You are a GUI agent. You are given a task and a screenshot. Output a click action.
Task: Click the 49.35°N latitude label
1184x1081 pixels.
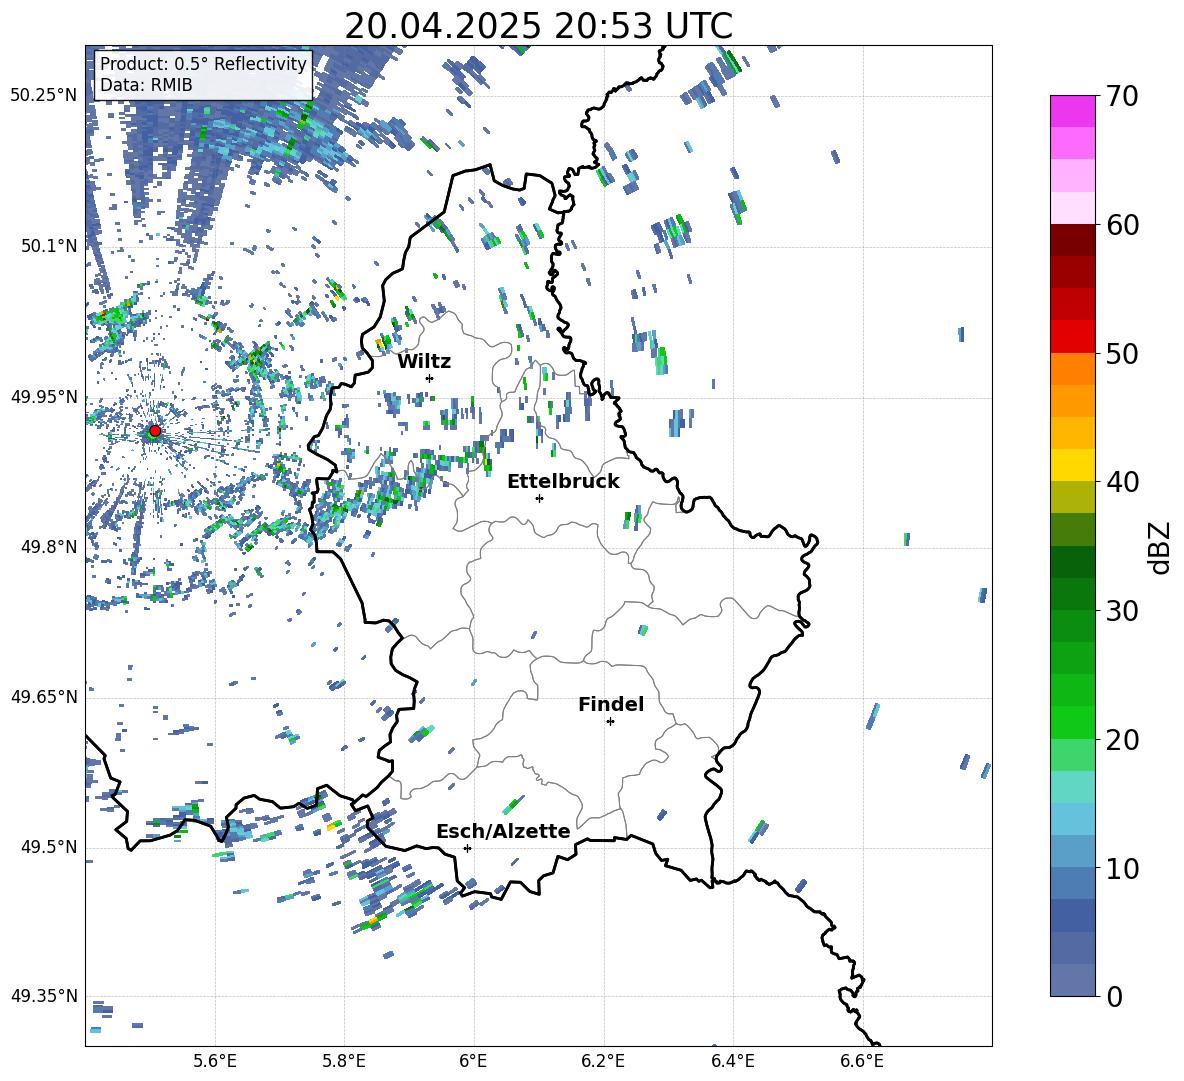point(44,996)
